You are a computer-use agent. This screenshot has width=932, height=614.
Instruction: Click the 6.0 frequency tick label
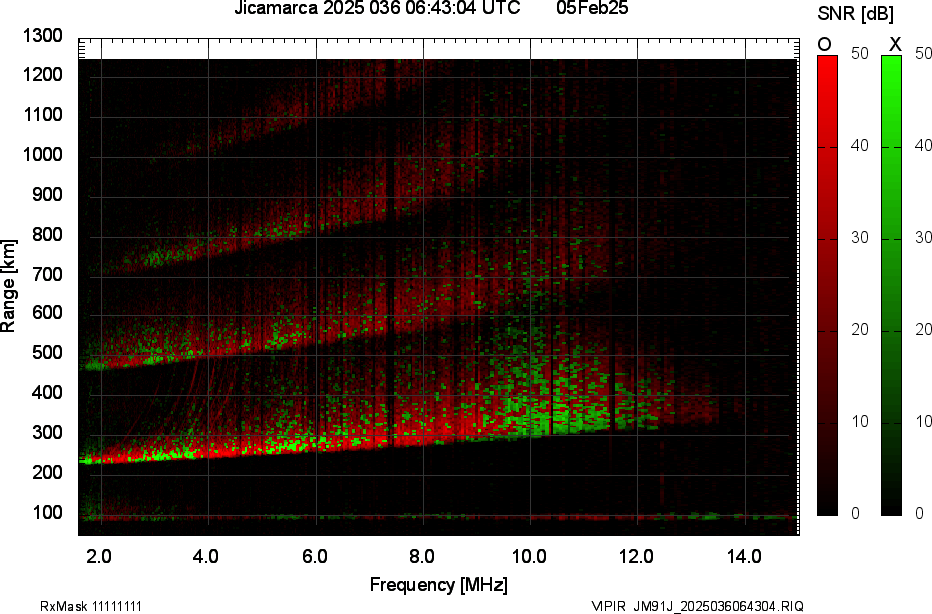(314, 556)
